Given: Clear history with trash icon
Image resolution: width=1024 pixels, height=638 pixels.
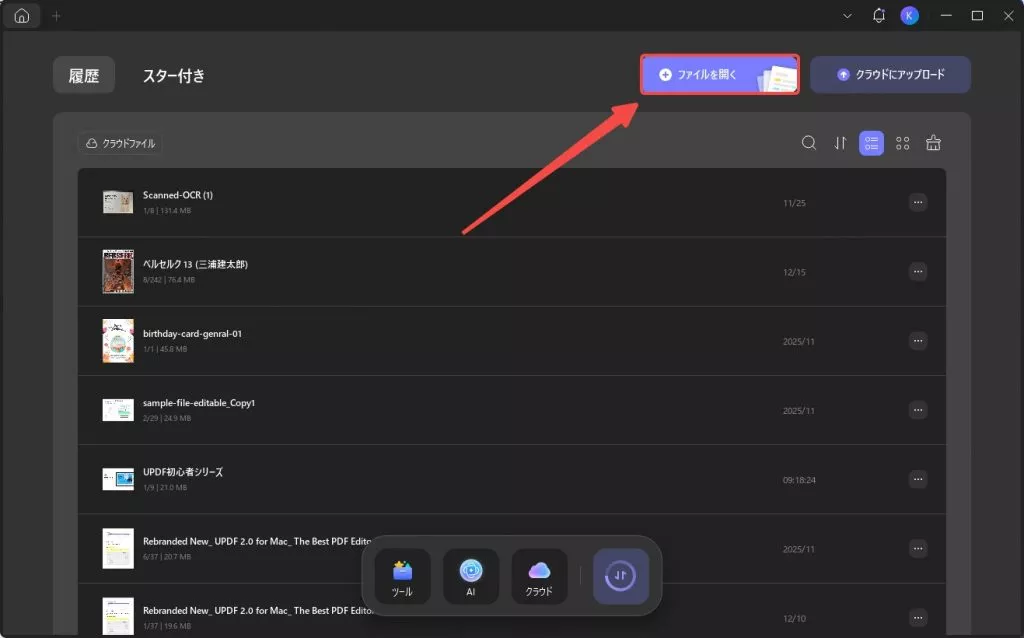Looking at the screenshot, I should pyautogui.click(x=933, y=143).
